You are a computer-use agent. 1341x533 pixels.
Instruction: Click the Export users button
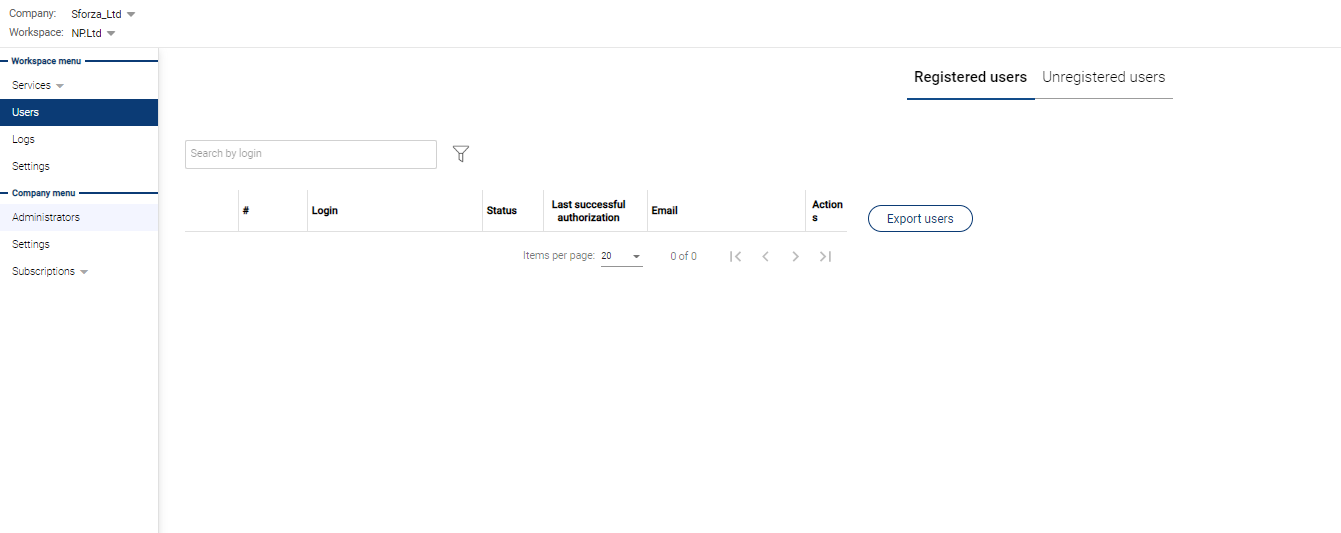[x=920, y=219]
